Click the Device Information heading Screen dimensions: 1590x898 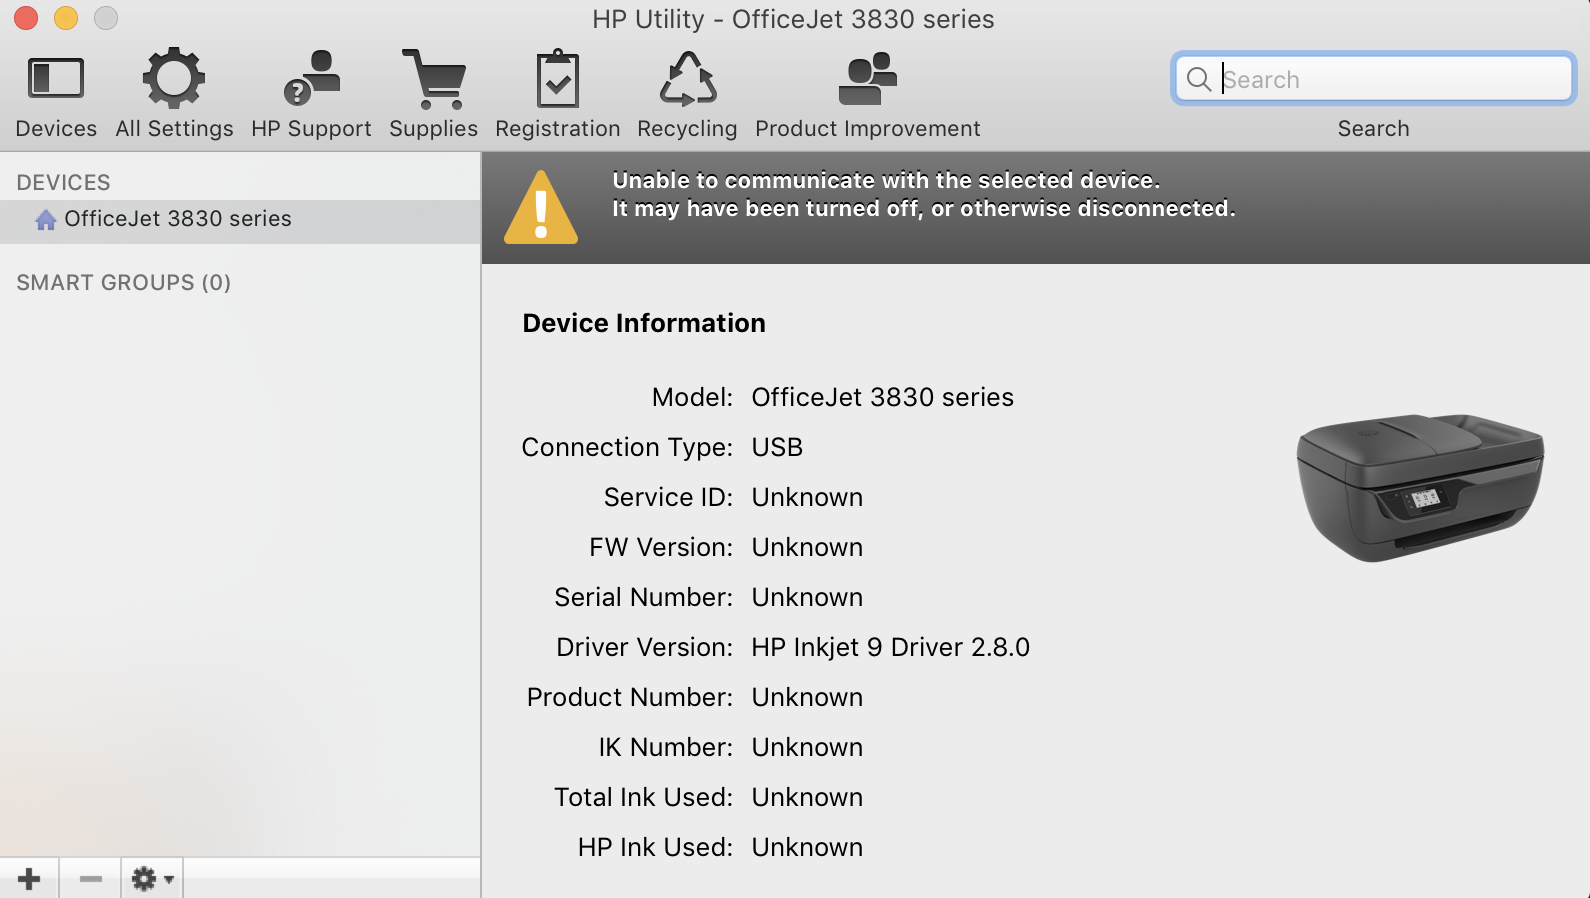644,323
